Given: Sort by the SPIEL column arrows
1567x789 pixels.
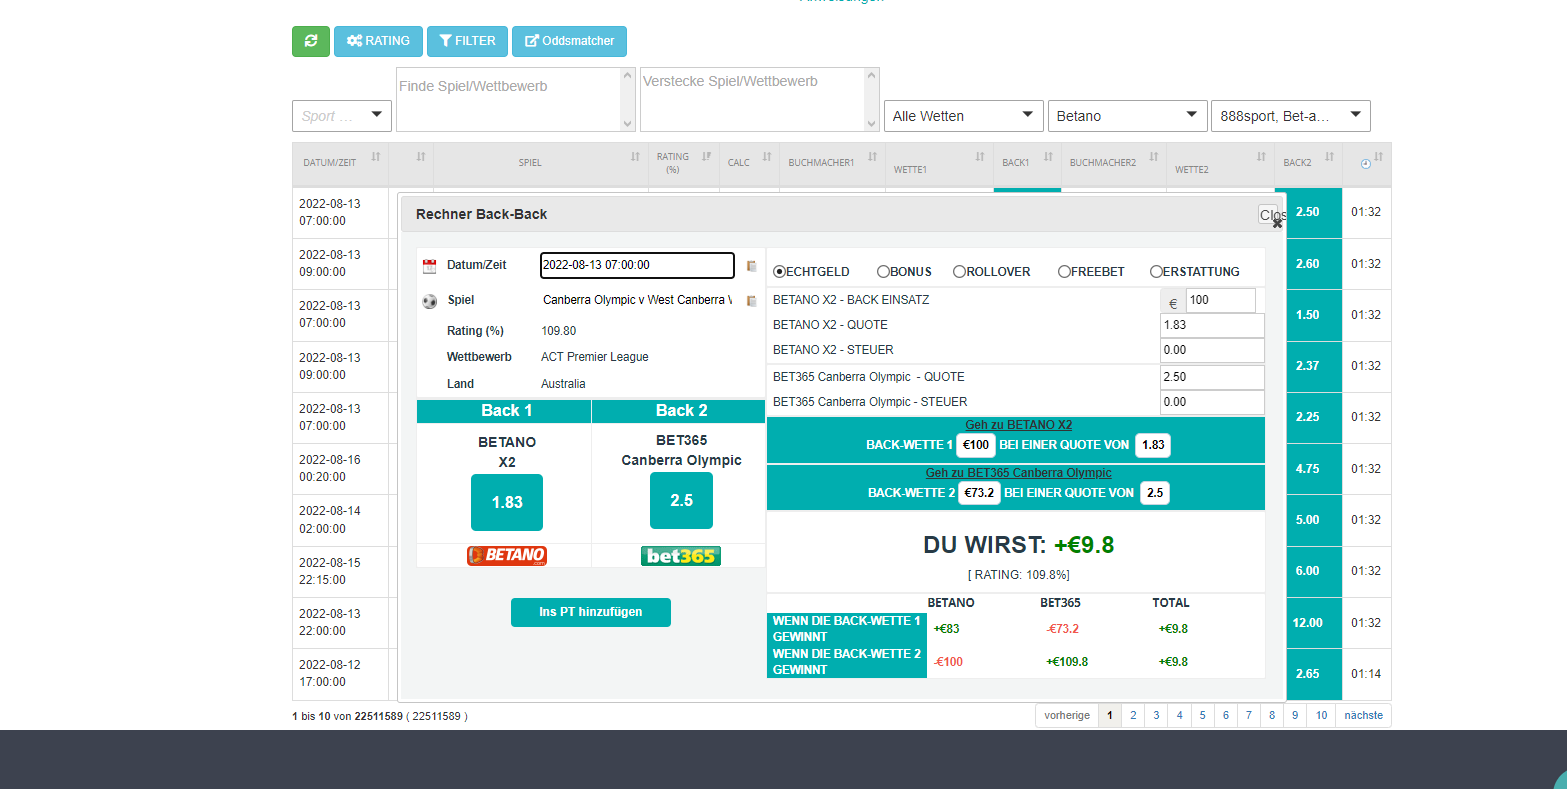Looking at the screenshot, I should 635,157.
